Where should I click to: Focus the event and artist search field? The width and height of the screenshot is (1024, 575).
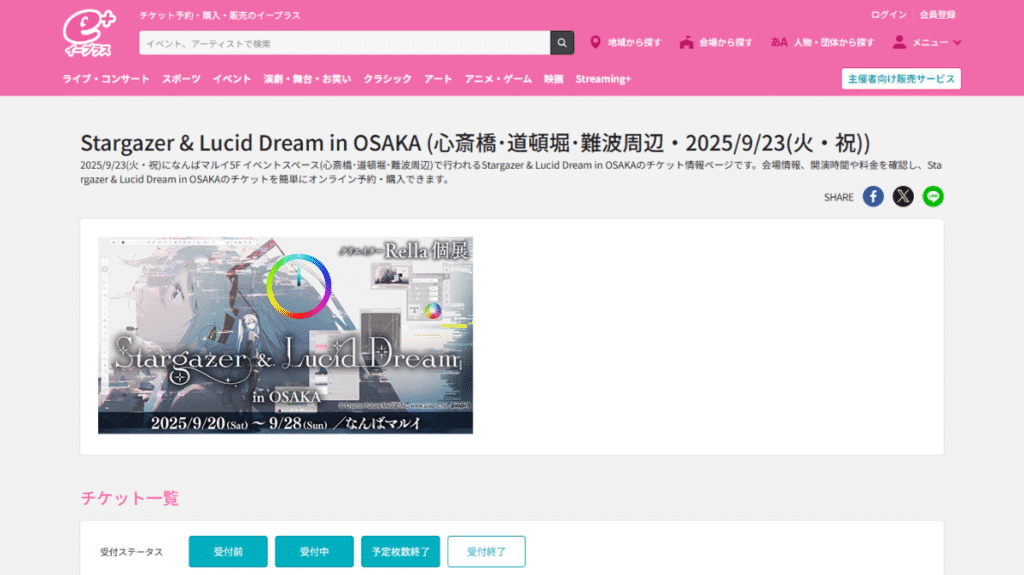point(345,43)
